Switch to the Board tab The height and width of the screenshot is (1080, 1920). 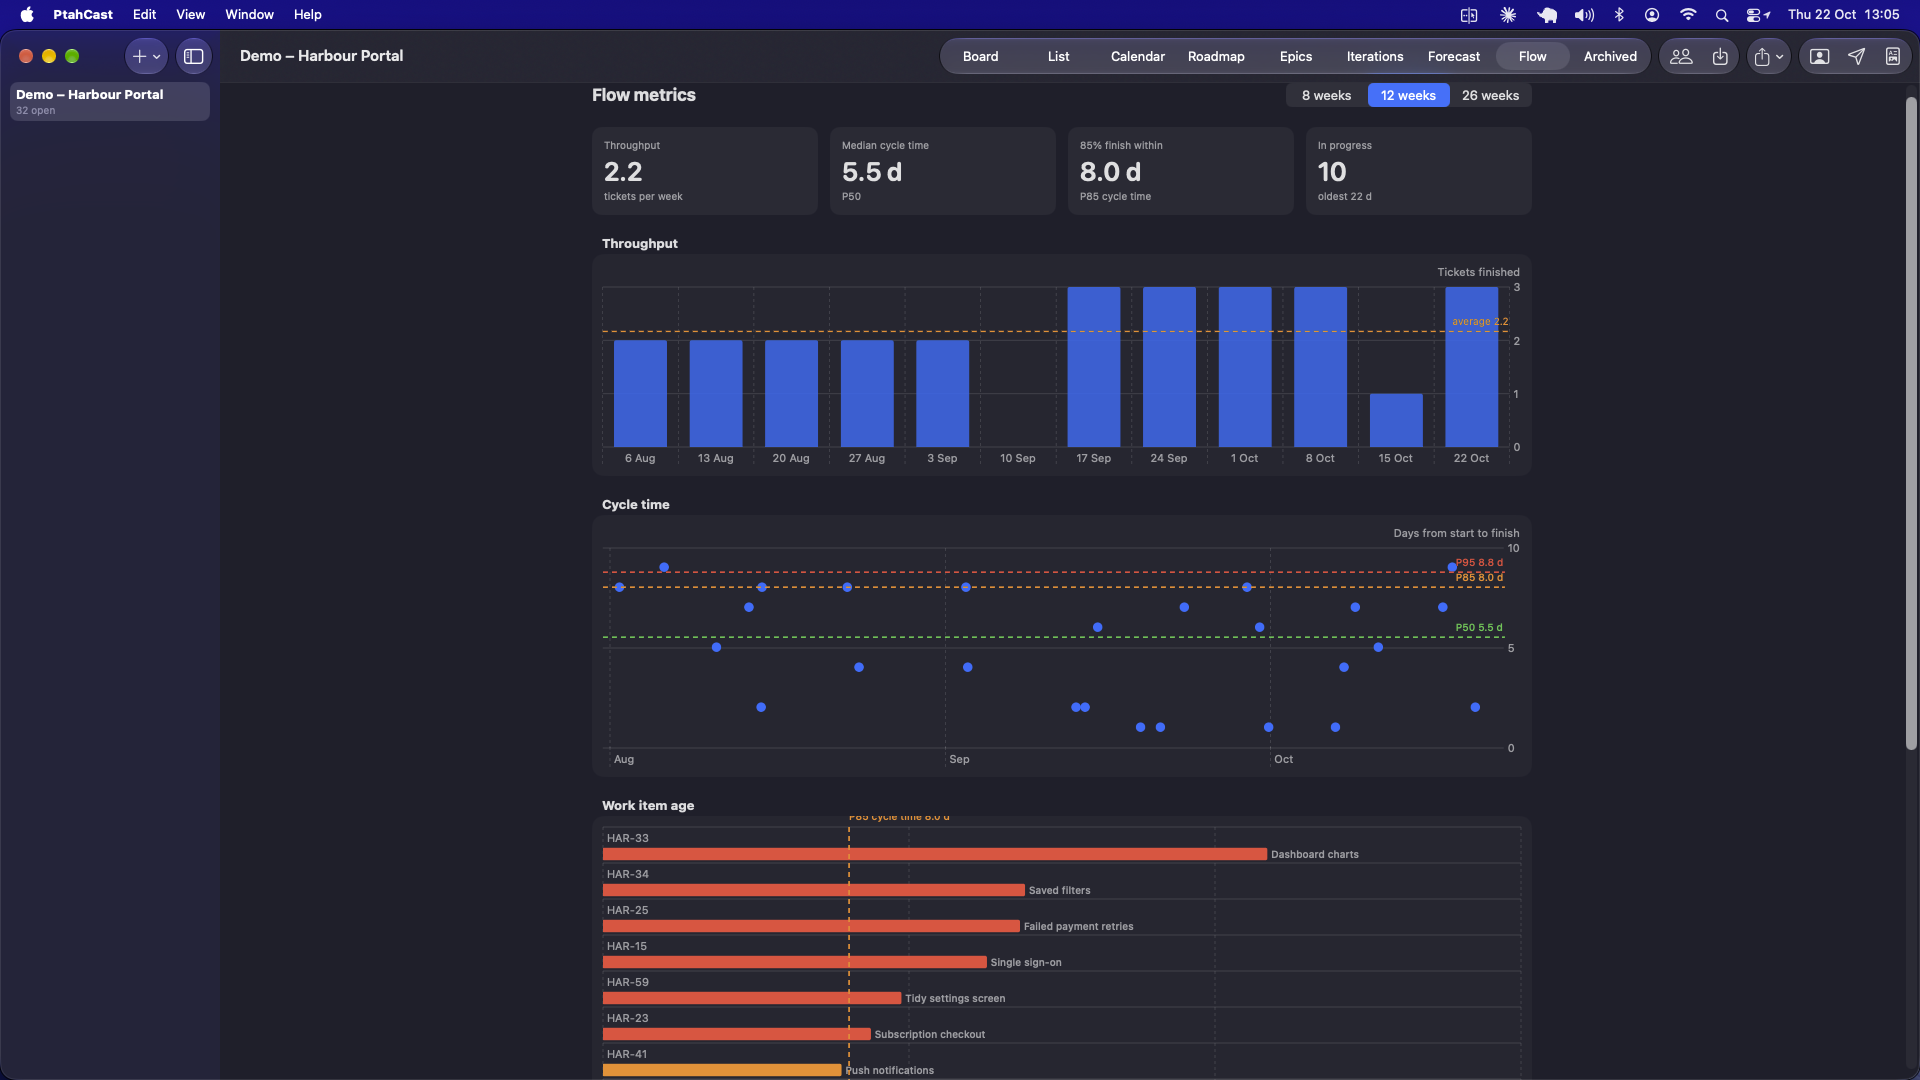point(980,57)
